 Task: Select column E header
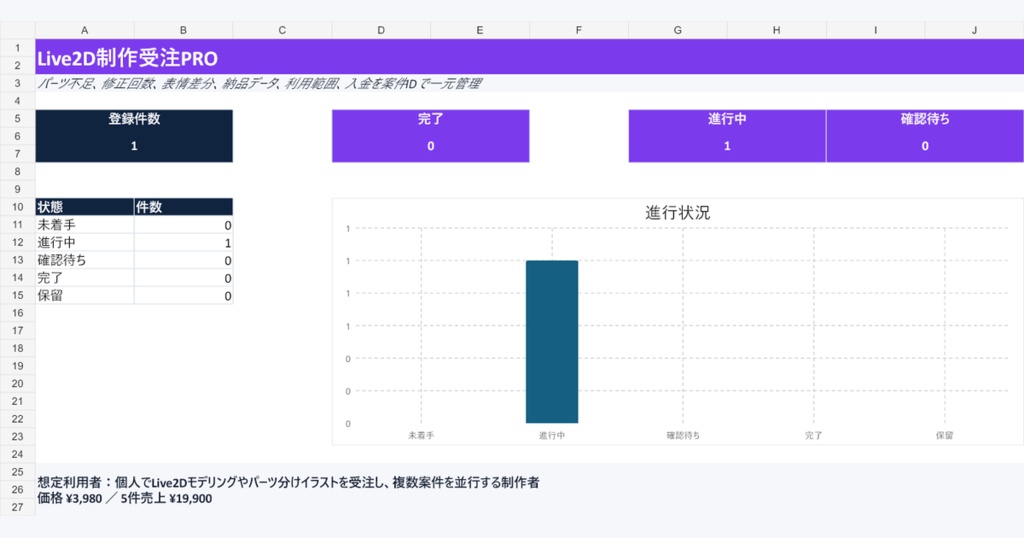coord(480,30)
